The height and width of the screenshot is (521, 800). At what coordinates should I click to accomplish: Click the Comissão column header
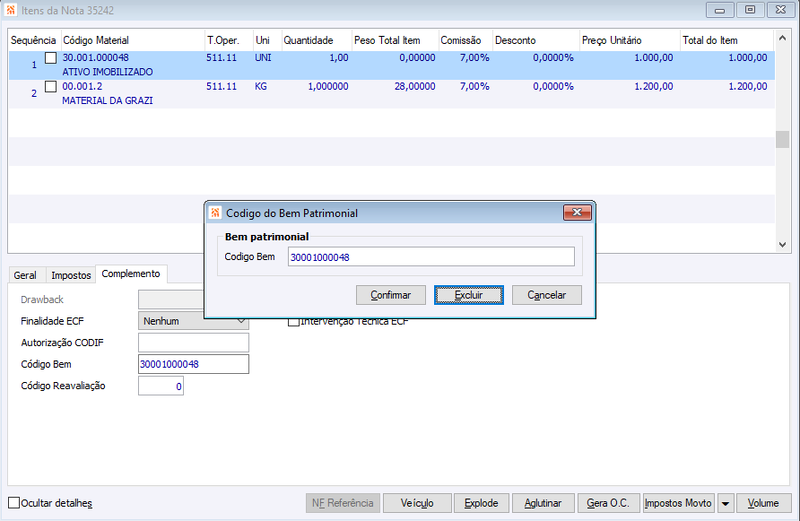point(465,40)
